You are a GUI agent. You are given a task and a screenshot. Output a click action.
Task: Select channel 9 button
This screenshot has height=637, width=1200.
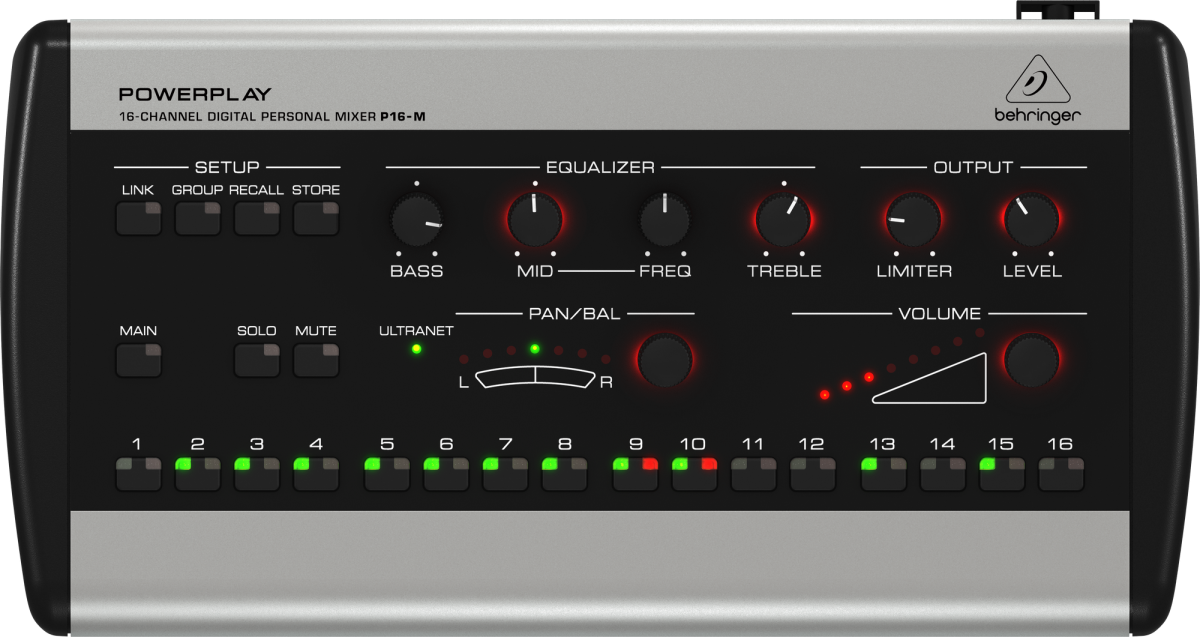point(636,473)
